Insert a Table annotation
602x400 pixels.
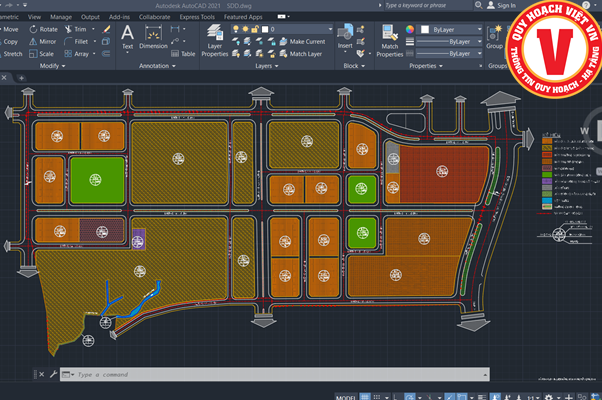[183, 54]
